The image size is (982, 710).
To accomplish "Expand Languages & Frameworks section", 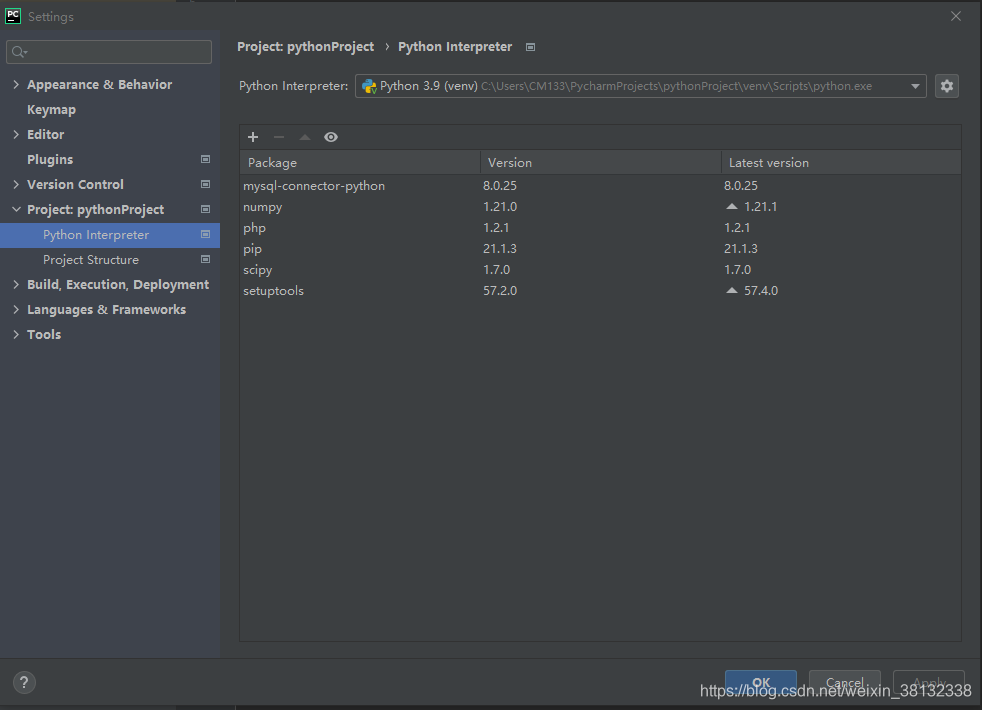I will pyautogui.click(x=16, y=310).
